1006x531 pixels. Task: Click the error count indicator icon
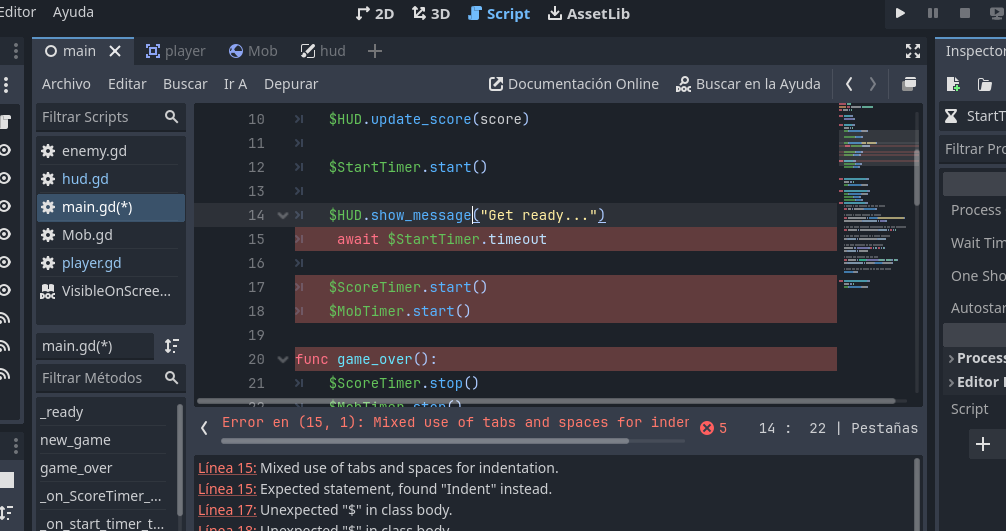(708, 428)
